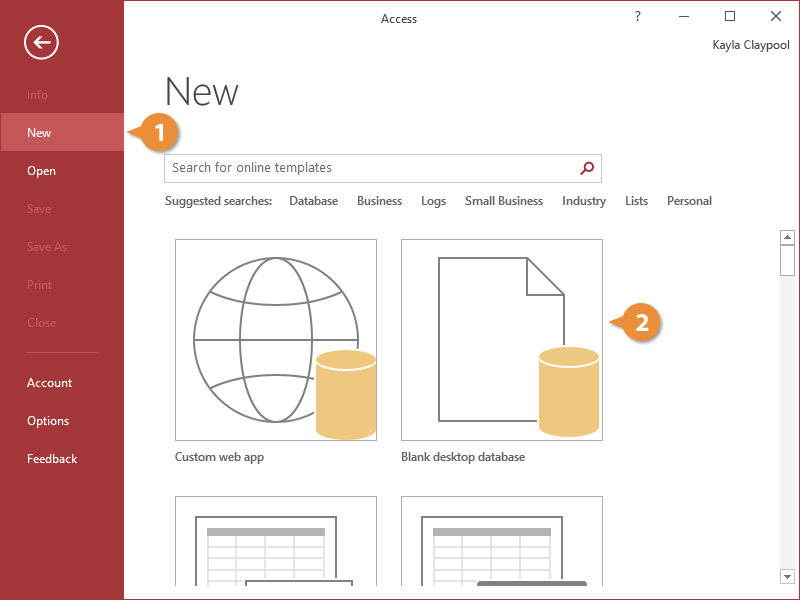Viewport: 800px width, 600px height.
Task: Open Access Options
Action: pos(48,421)
